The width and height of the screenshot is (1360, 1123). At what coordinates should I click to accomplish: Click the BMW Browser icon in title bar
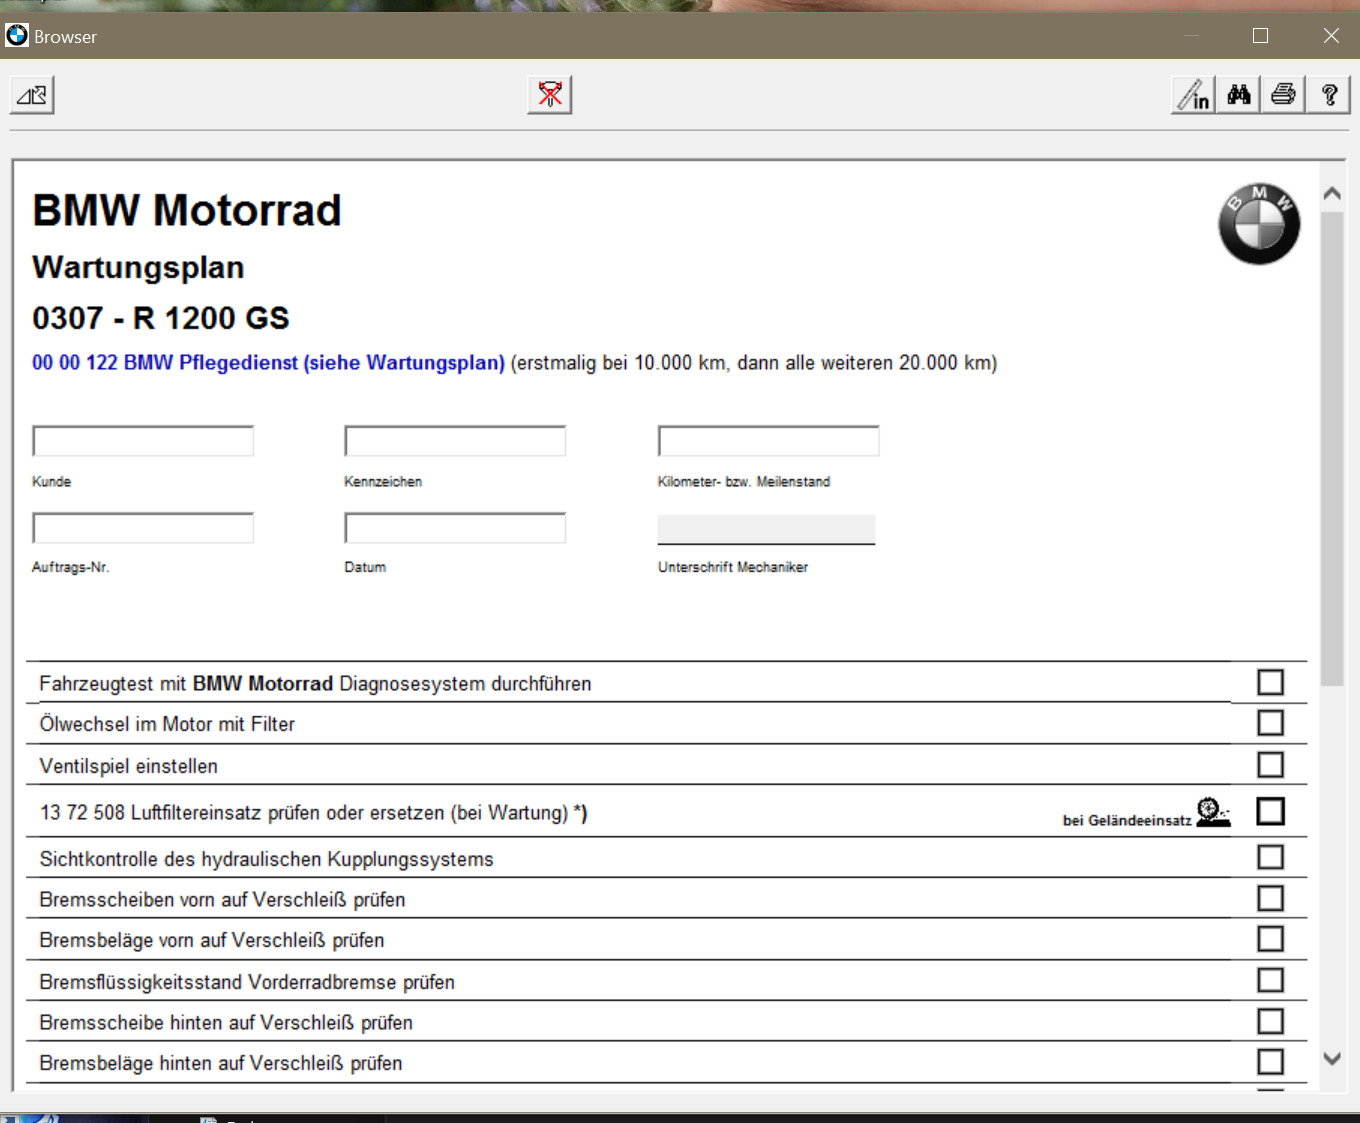tap(17, 36)
